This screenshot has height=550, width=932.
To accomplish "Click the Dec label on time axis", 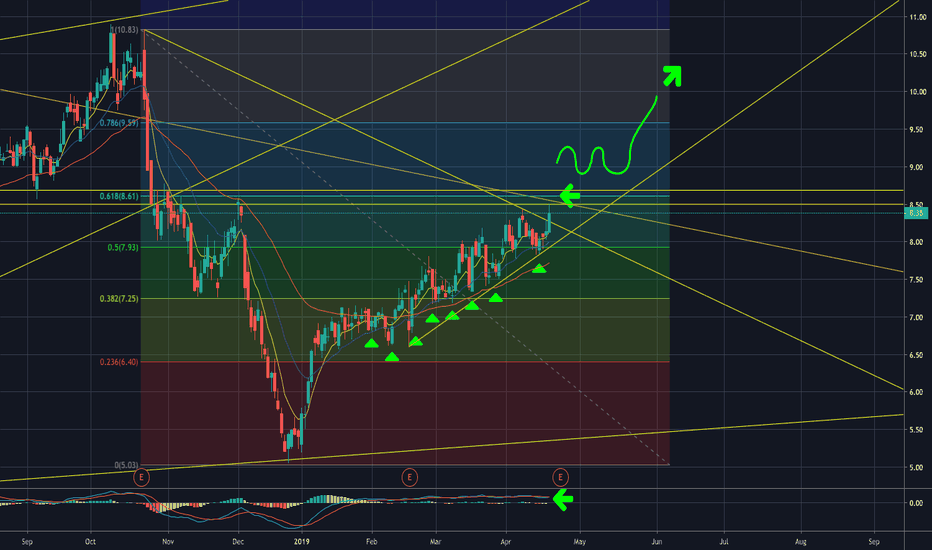I will 238,542.
